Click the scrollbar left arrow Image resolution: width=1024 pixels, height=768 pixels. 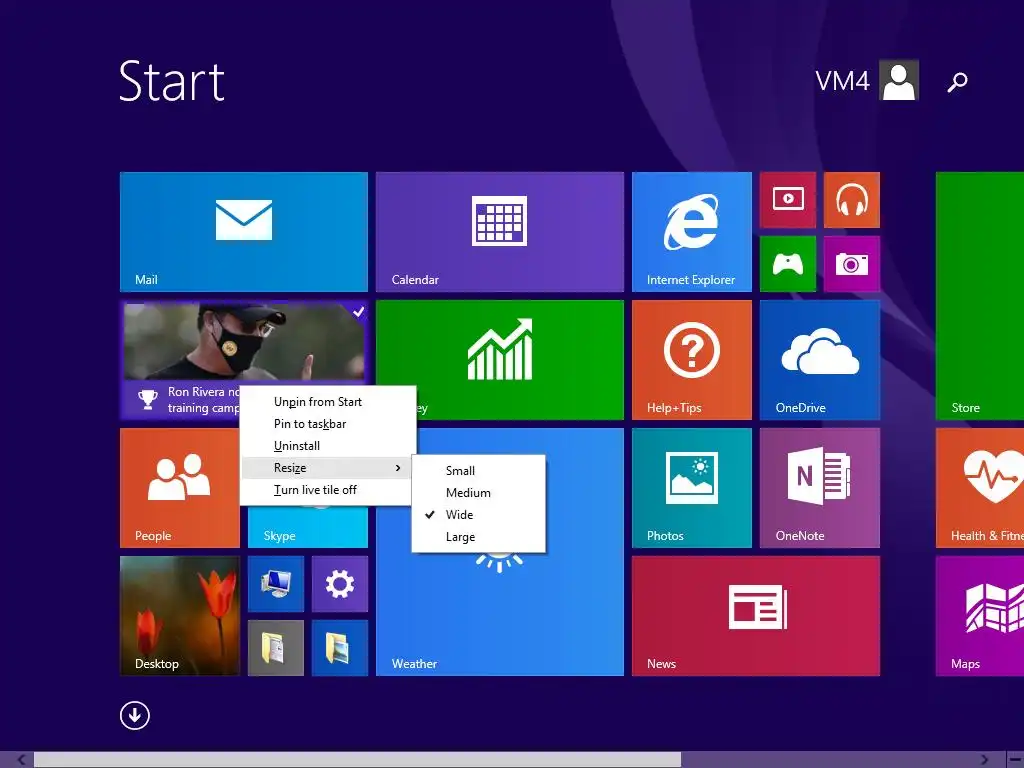tap(22, 760)
